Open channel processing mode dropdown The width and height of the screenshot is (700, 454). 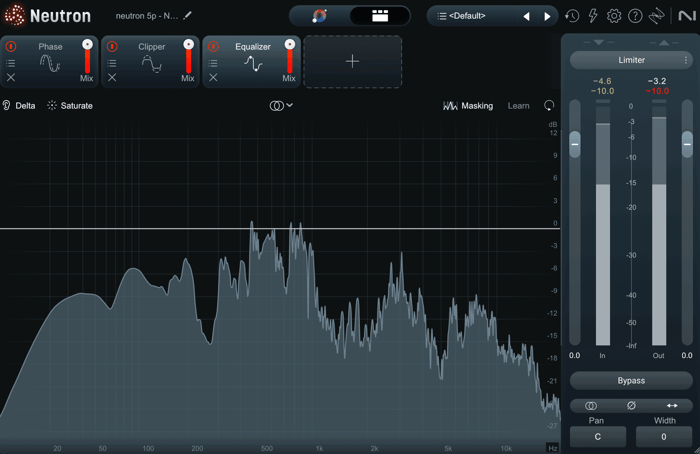click(281, 106)
